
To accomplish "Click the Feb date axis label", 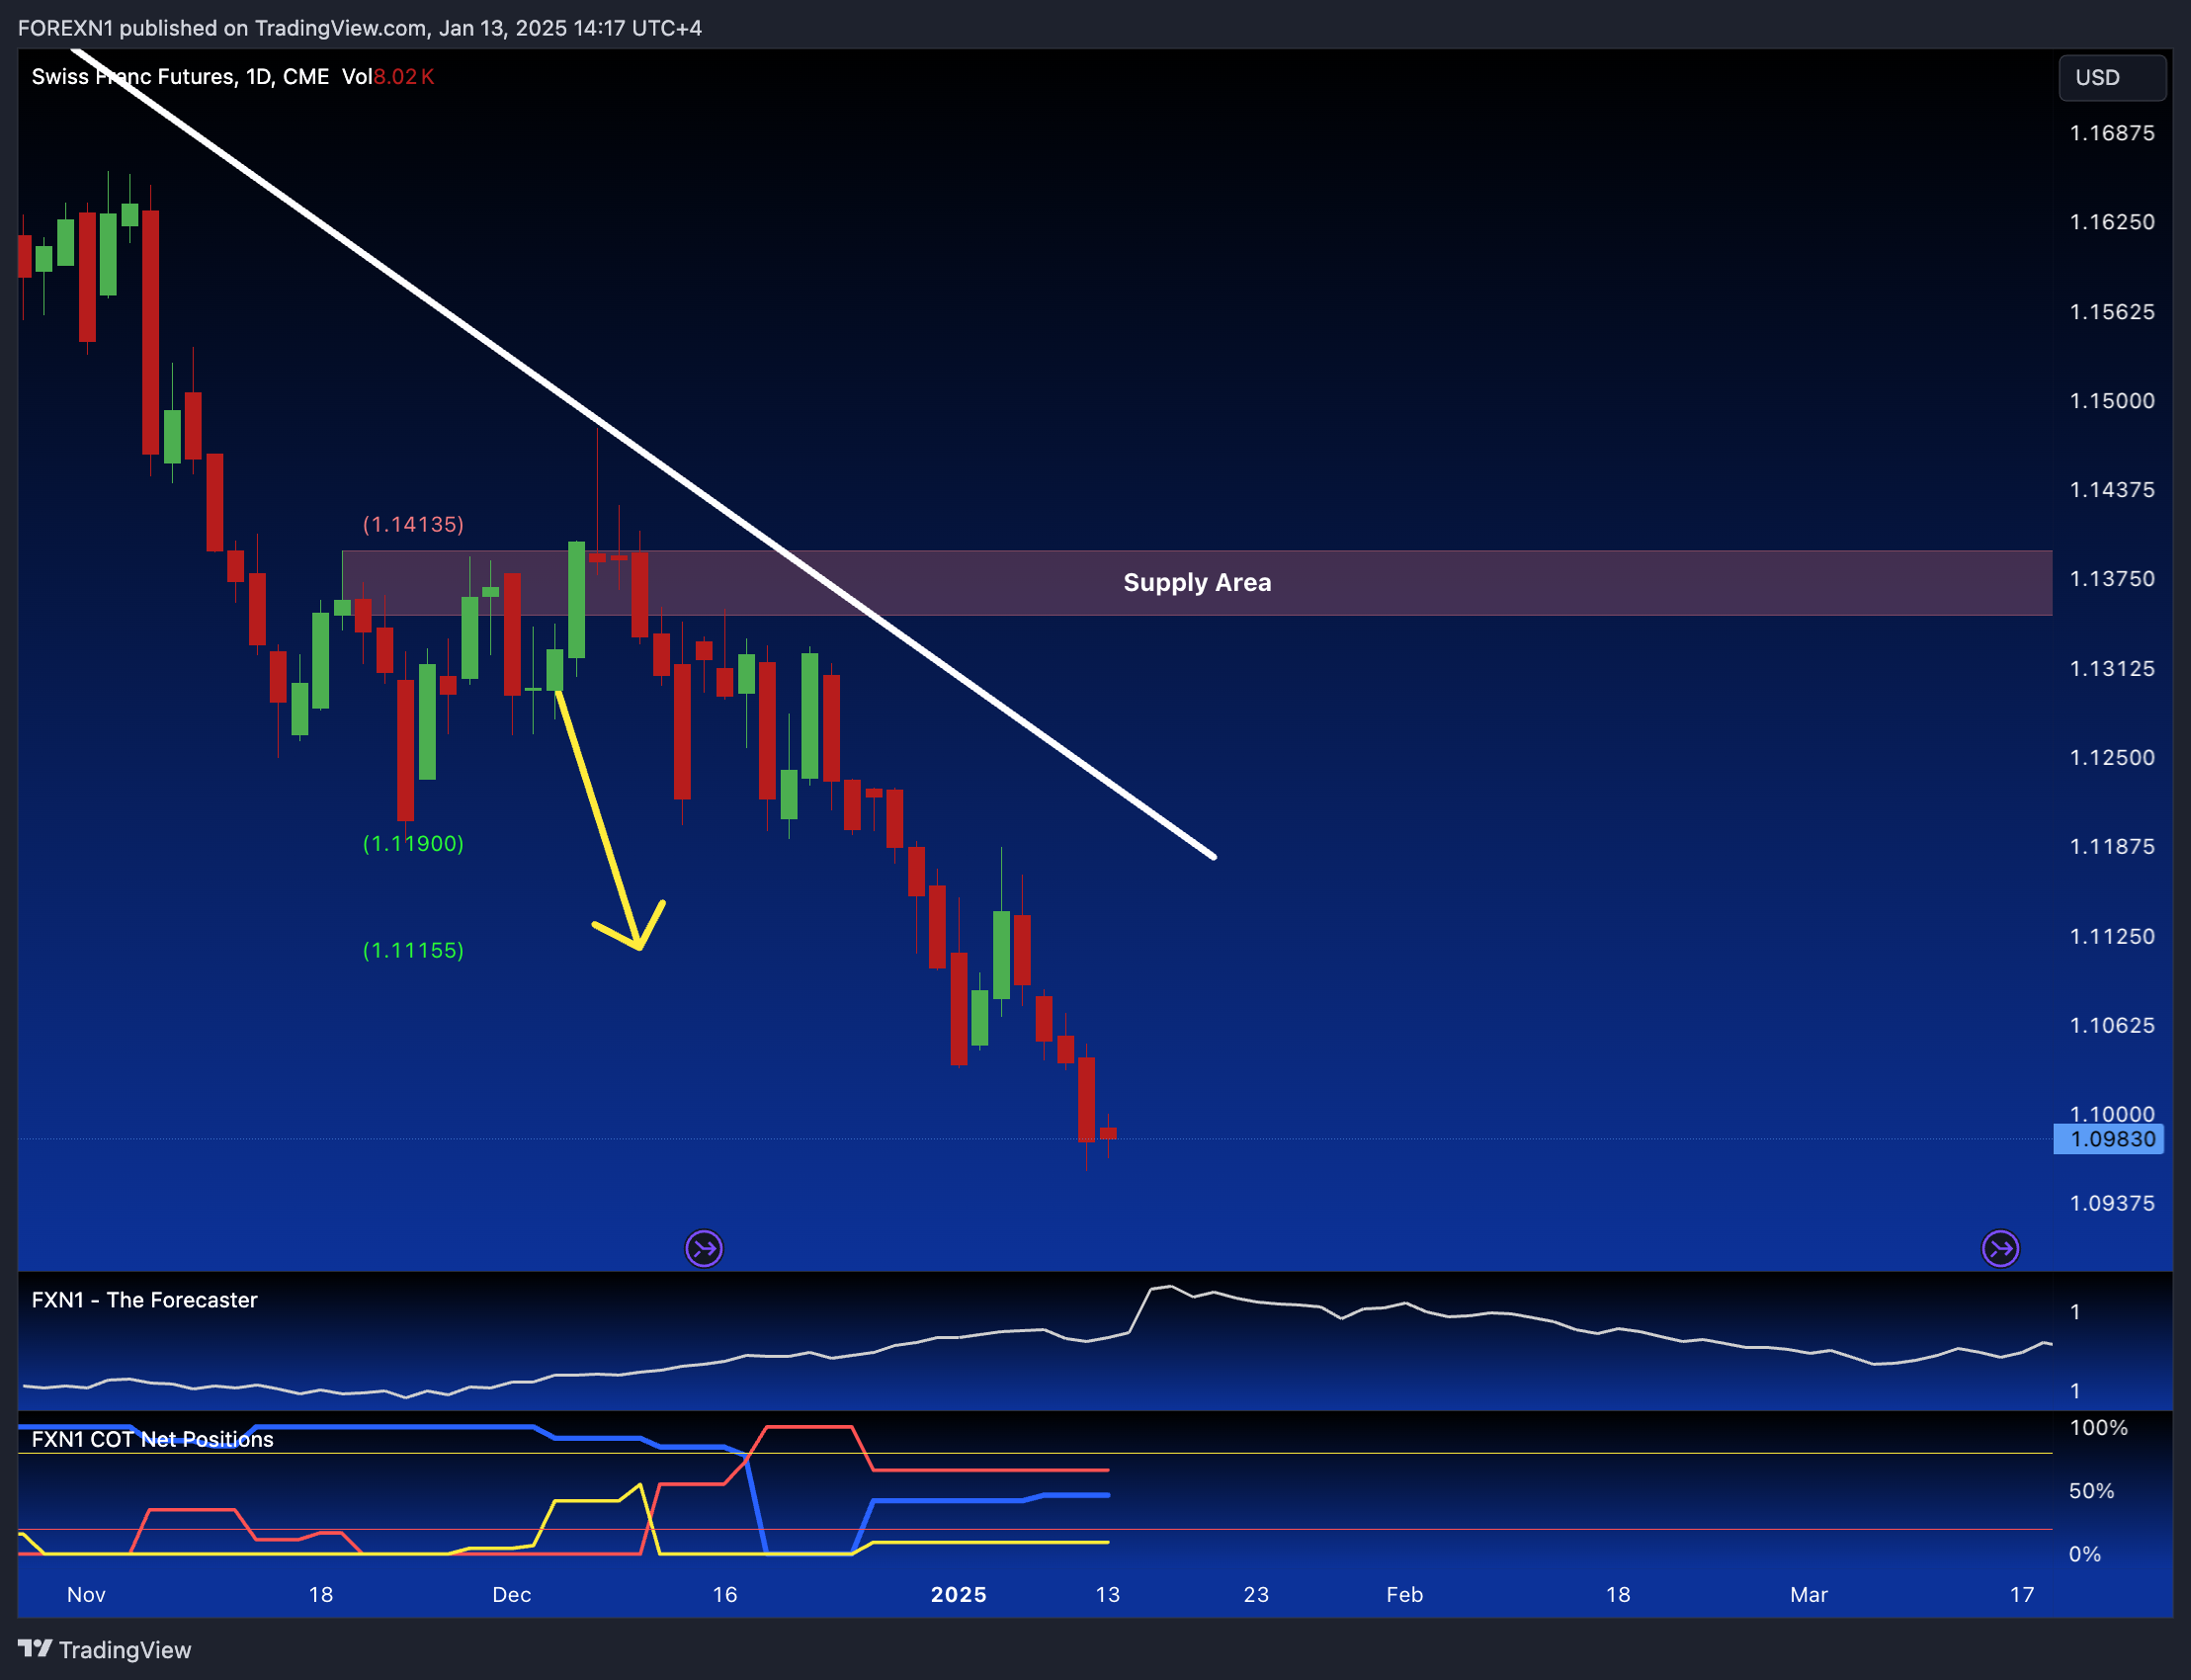I will click(x=1404, y=1594).
